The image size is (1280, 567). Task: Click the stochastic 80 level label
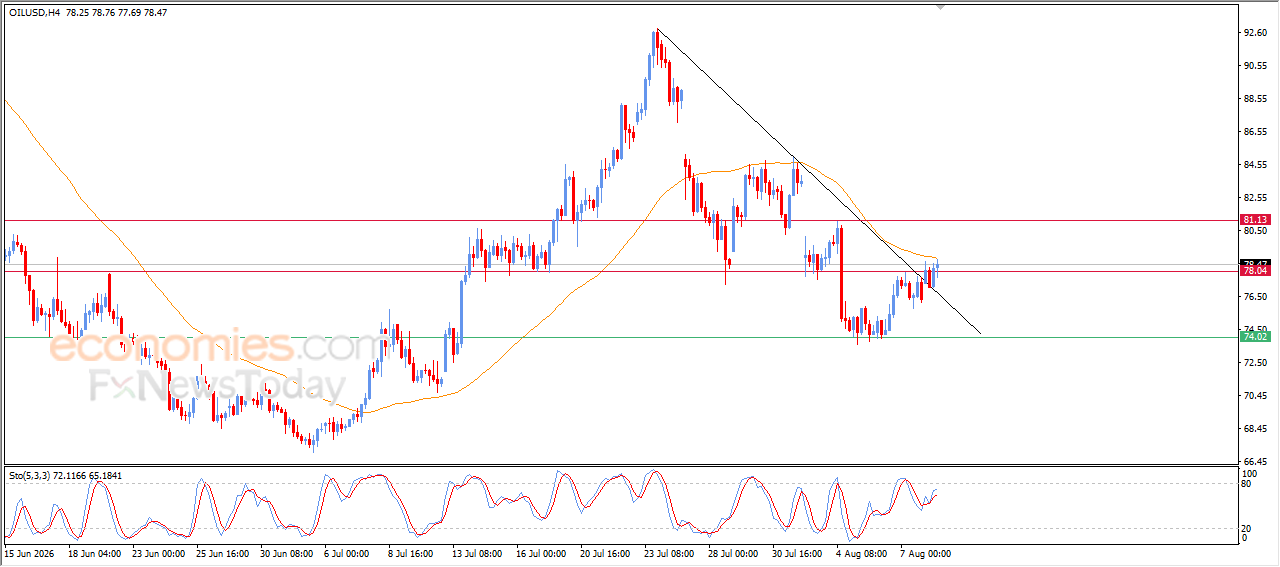tap(1248, 485)
